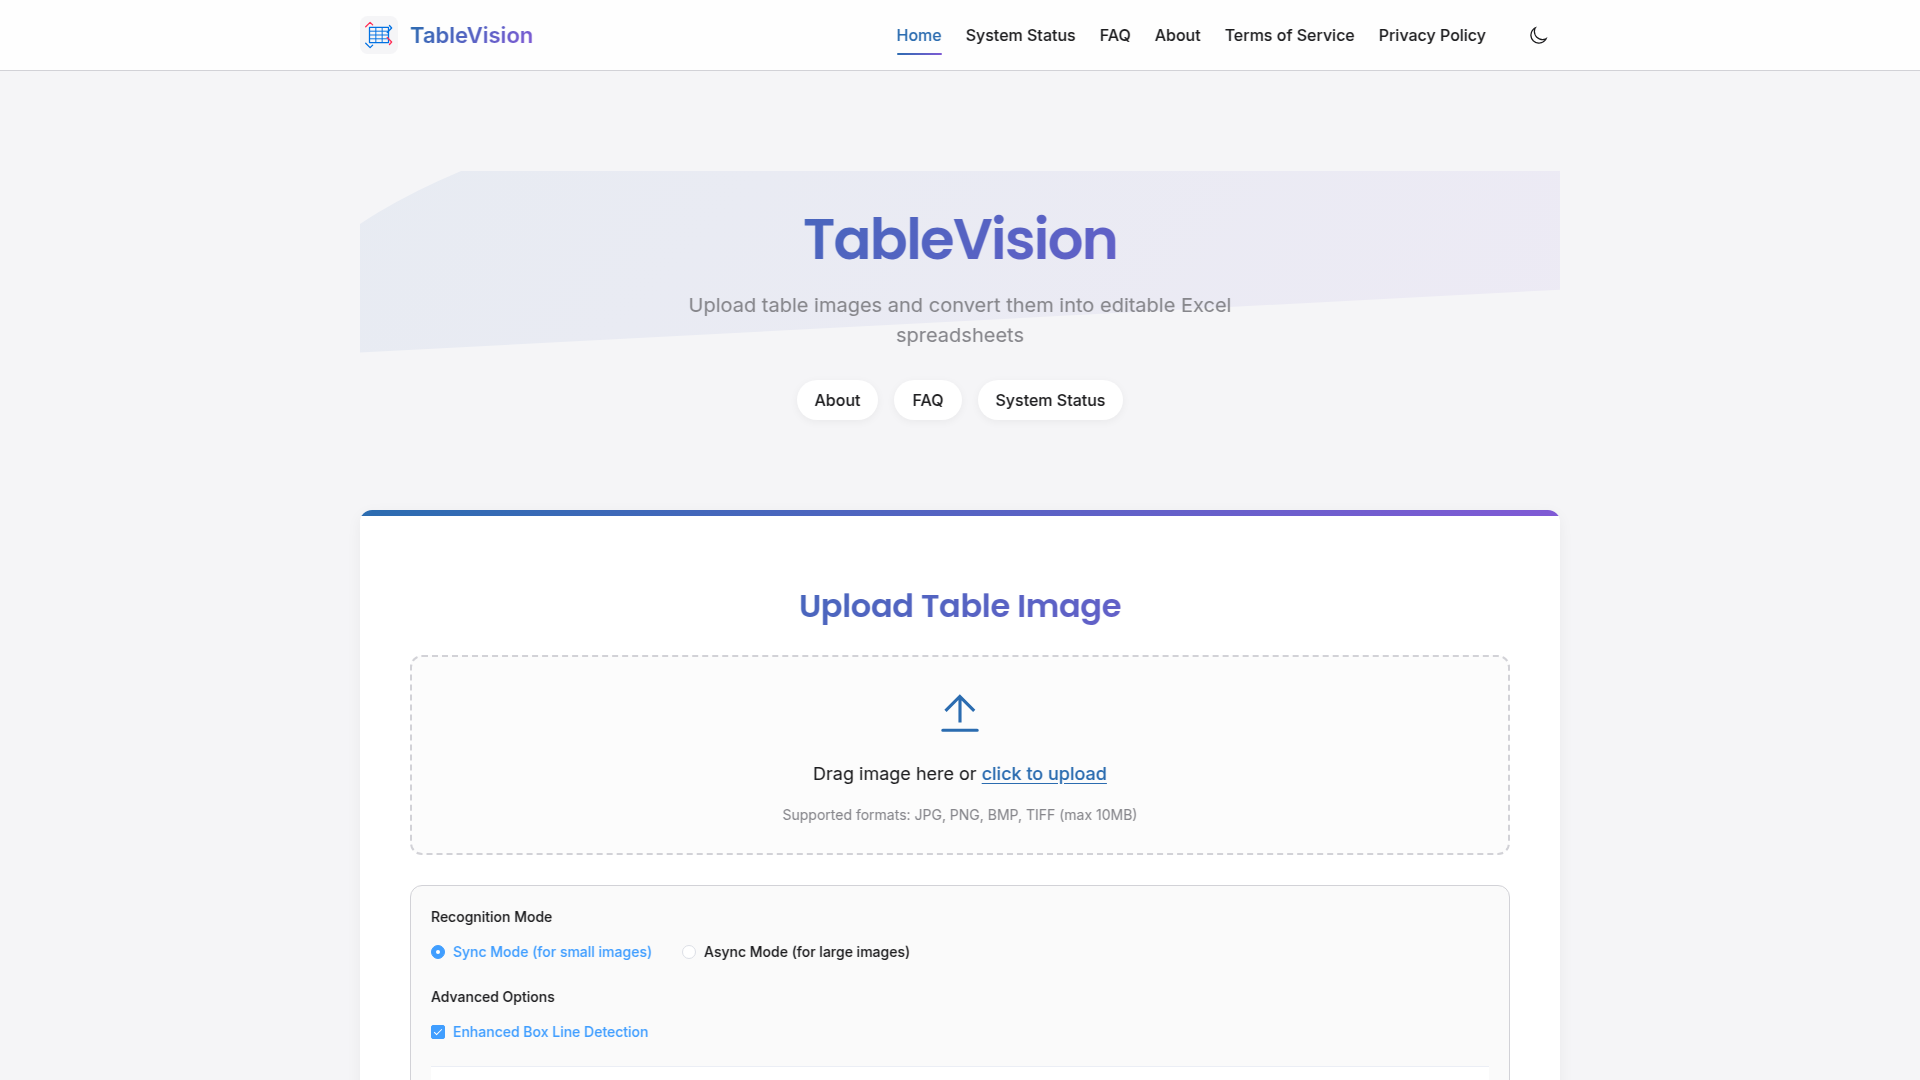1920x1080 pixels.
Task: Click the Sync Mode label text
Action: (x=552, y=952)
